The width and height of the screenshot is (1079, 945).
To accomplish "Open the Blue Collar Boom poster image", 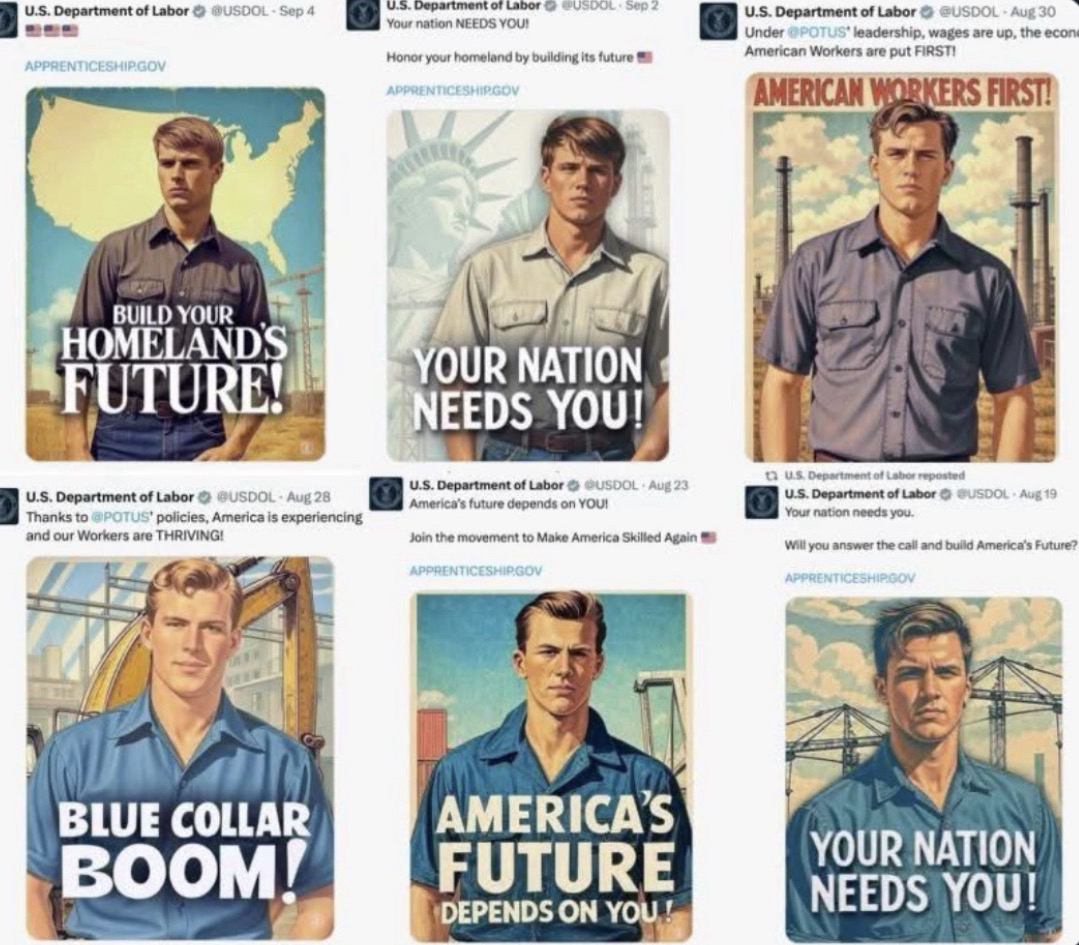I will pyautogui.click(x=180, y=748).
